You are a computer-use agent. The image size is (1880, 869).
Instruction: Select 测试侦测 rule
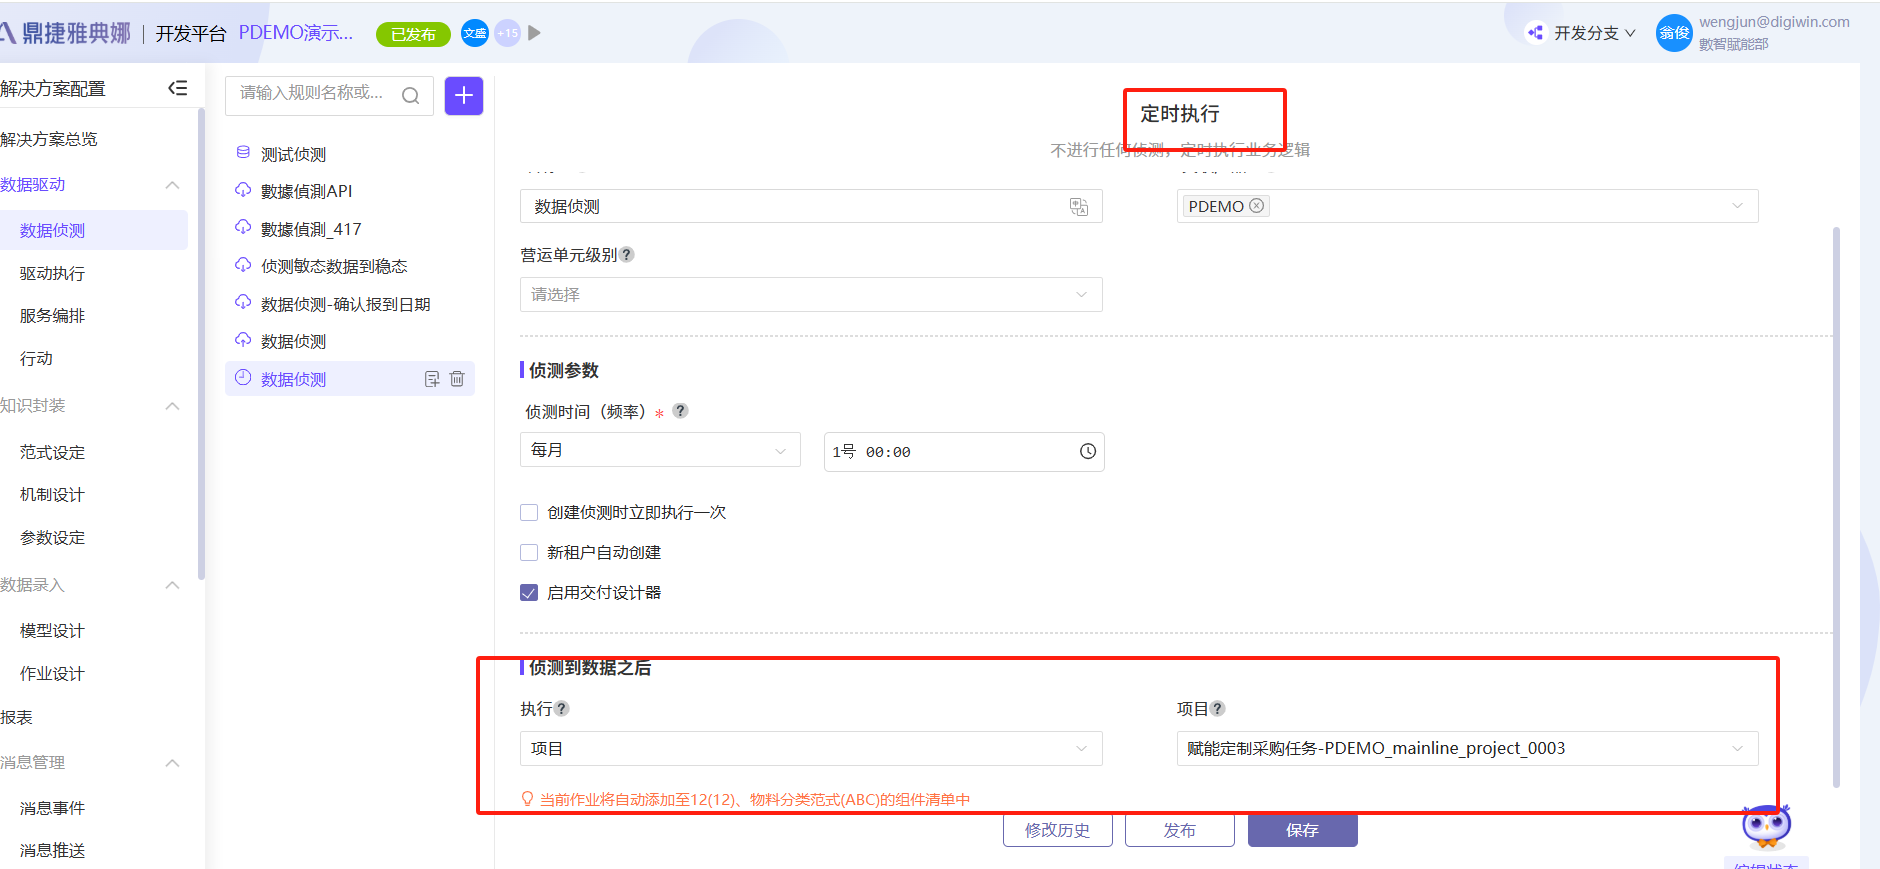coord(293,154)
